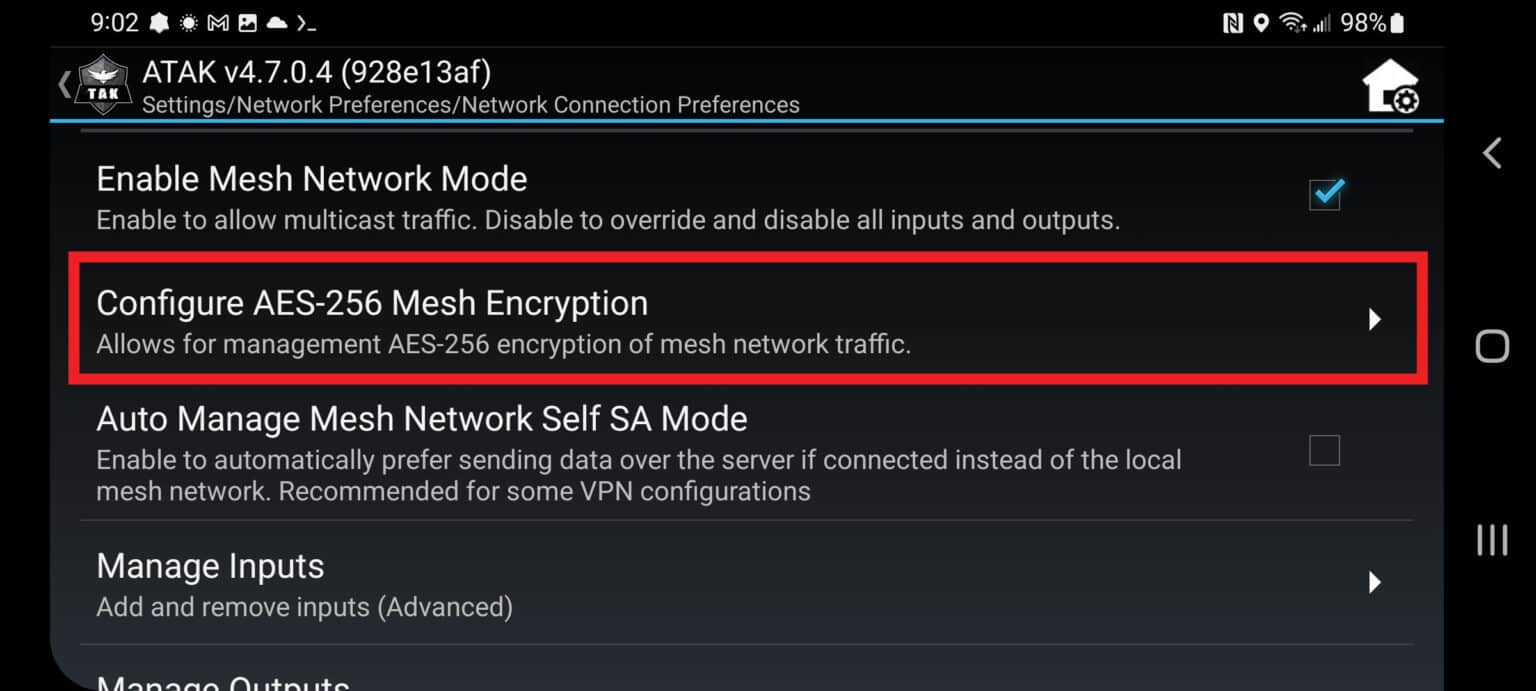Select Configure AES-256 Mesh Encryption title

tap(372, 303)
